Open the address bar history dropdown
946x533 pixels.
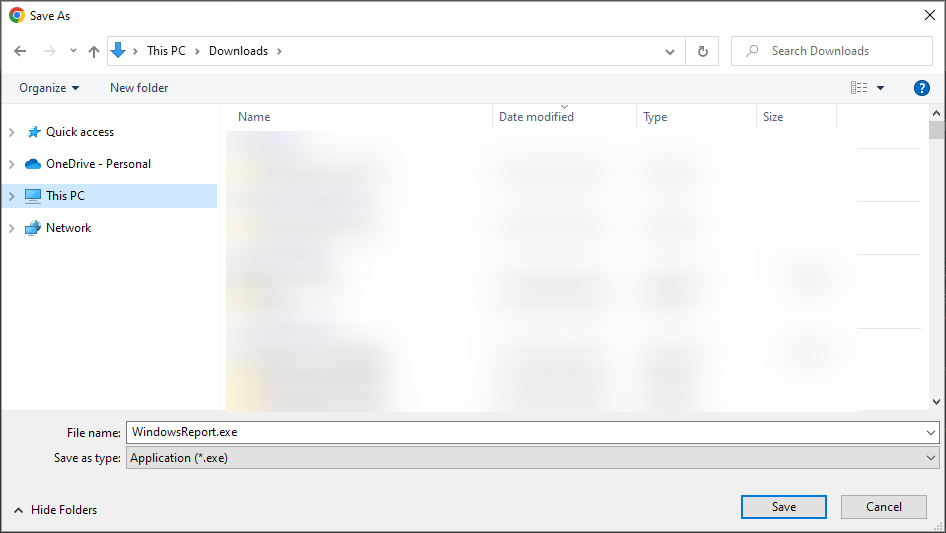click(670, 51)
